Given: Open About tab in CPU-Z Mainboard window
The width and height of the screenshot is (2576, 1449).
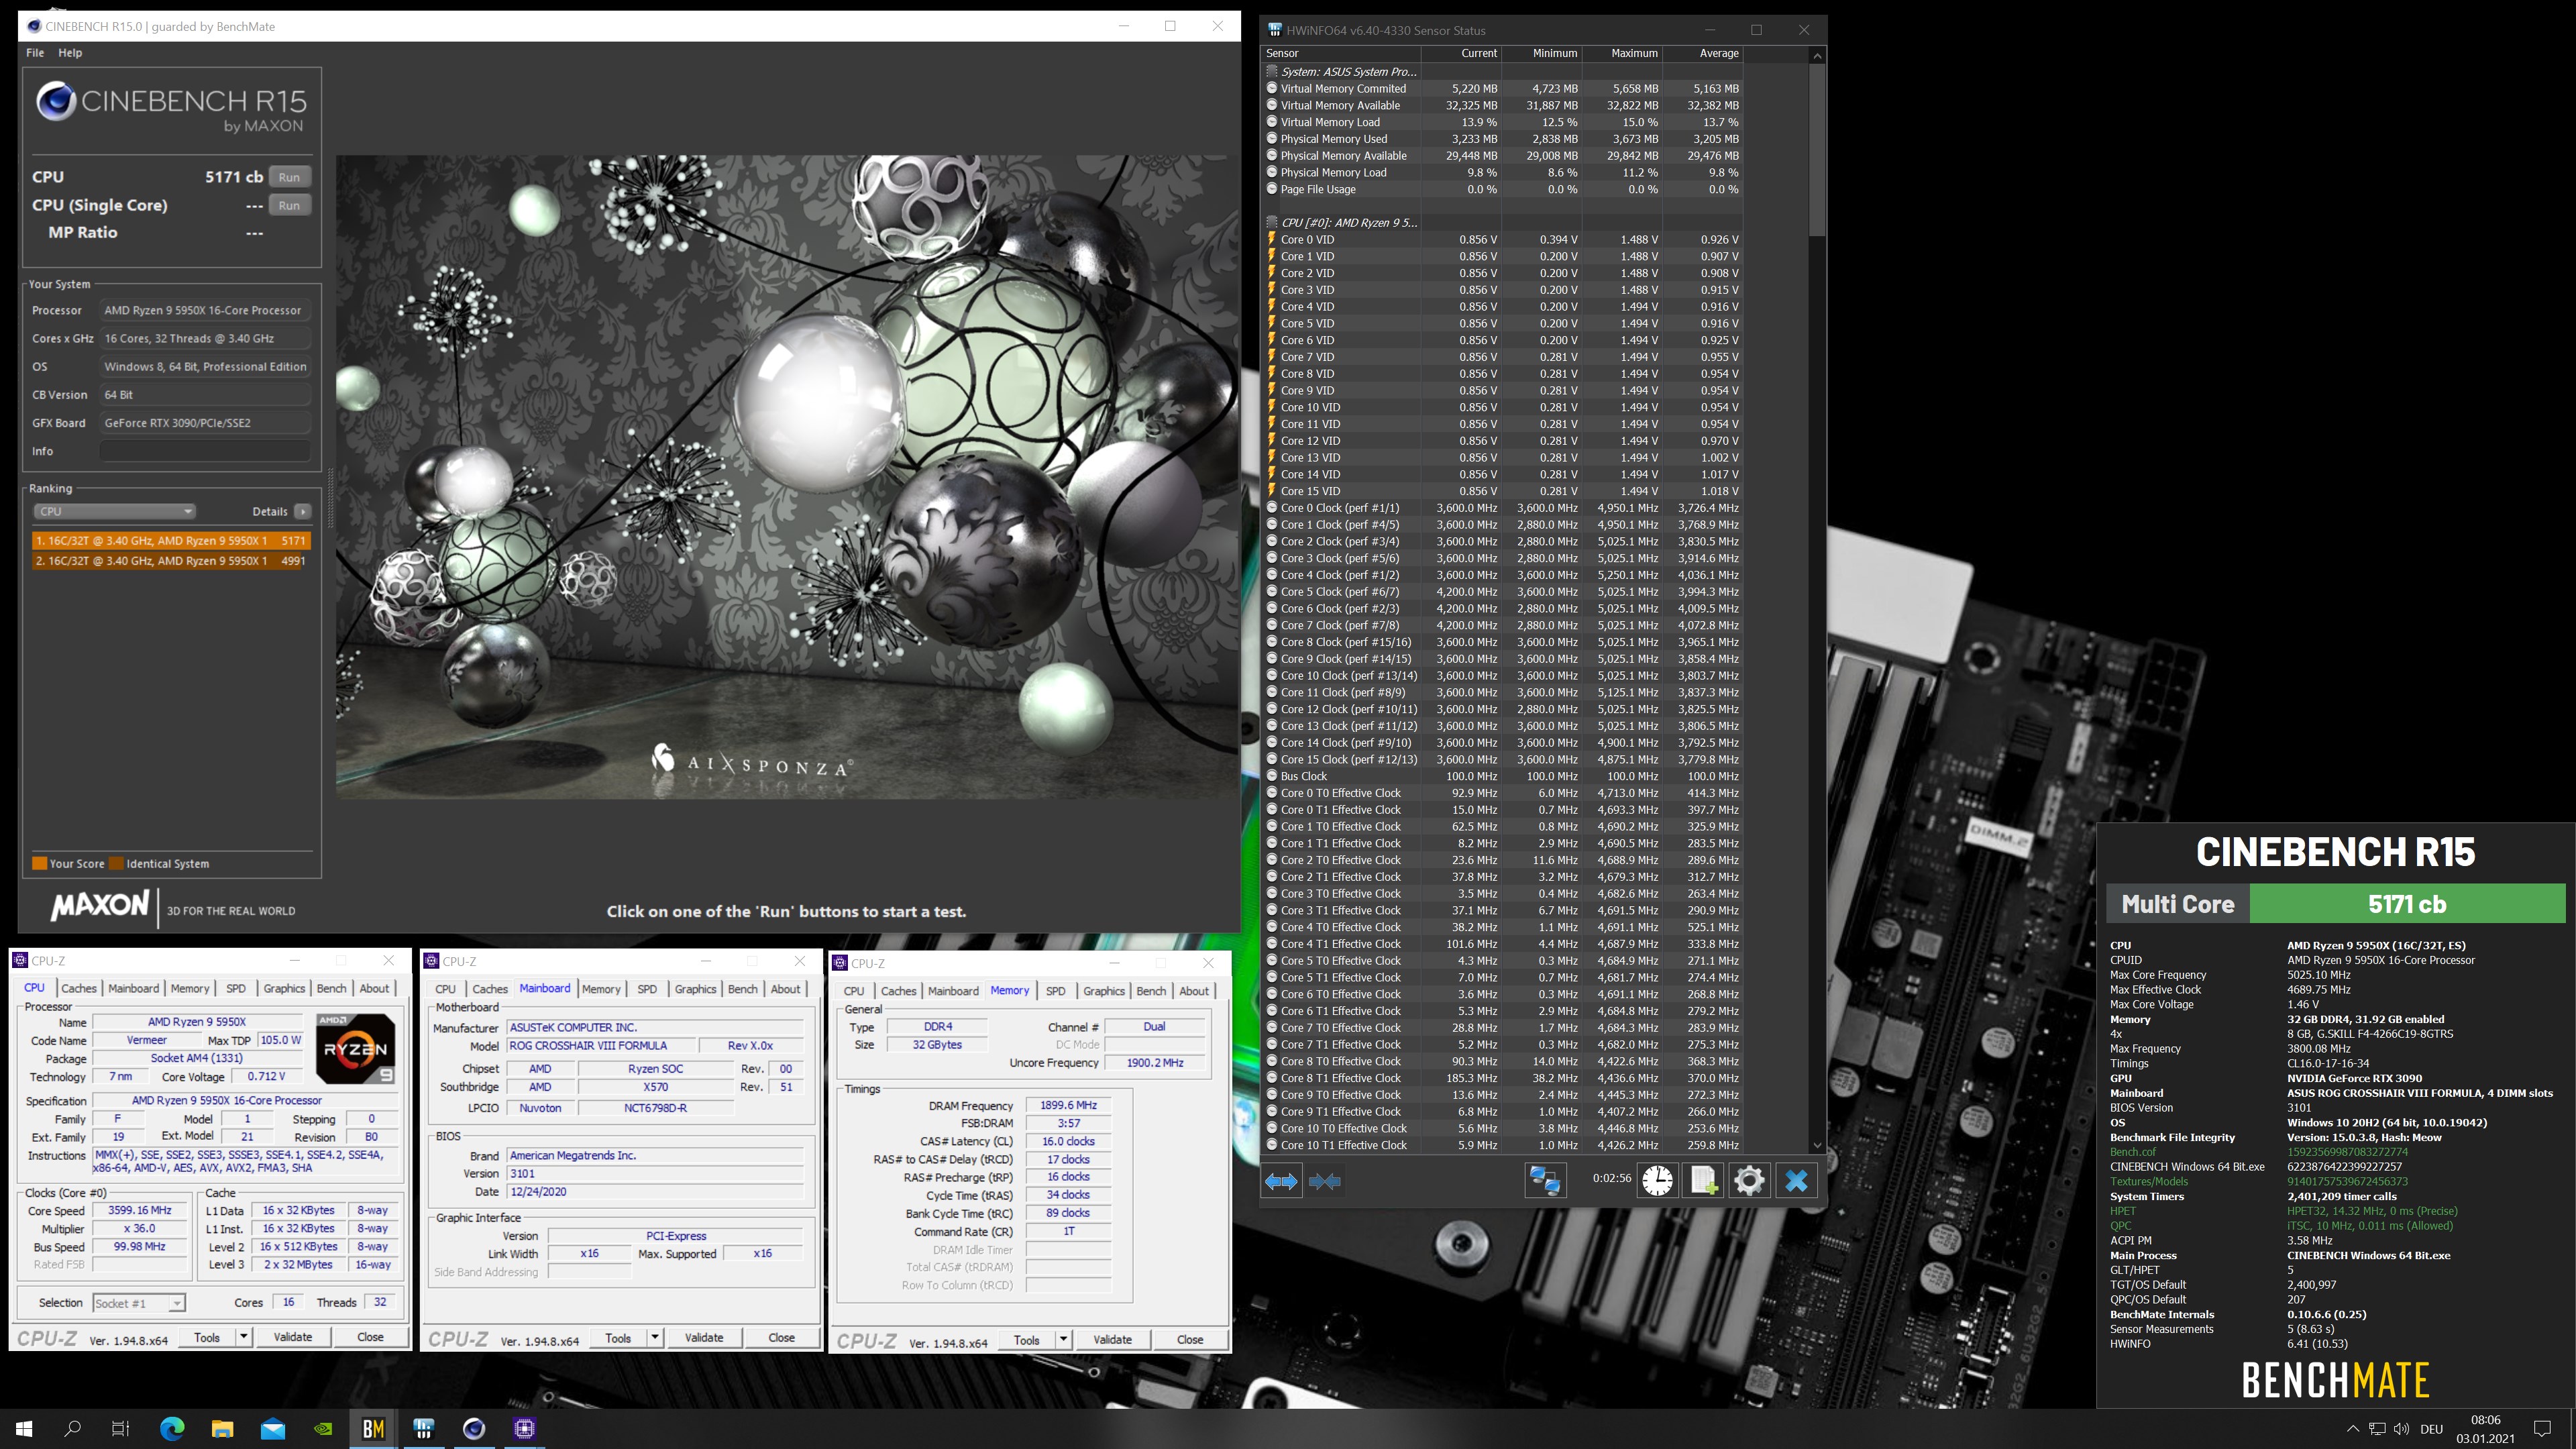Looking at the screenshot, I should [785, 989].
